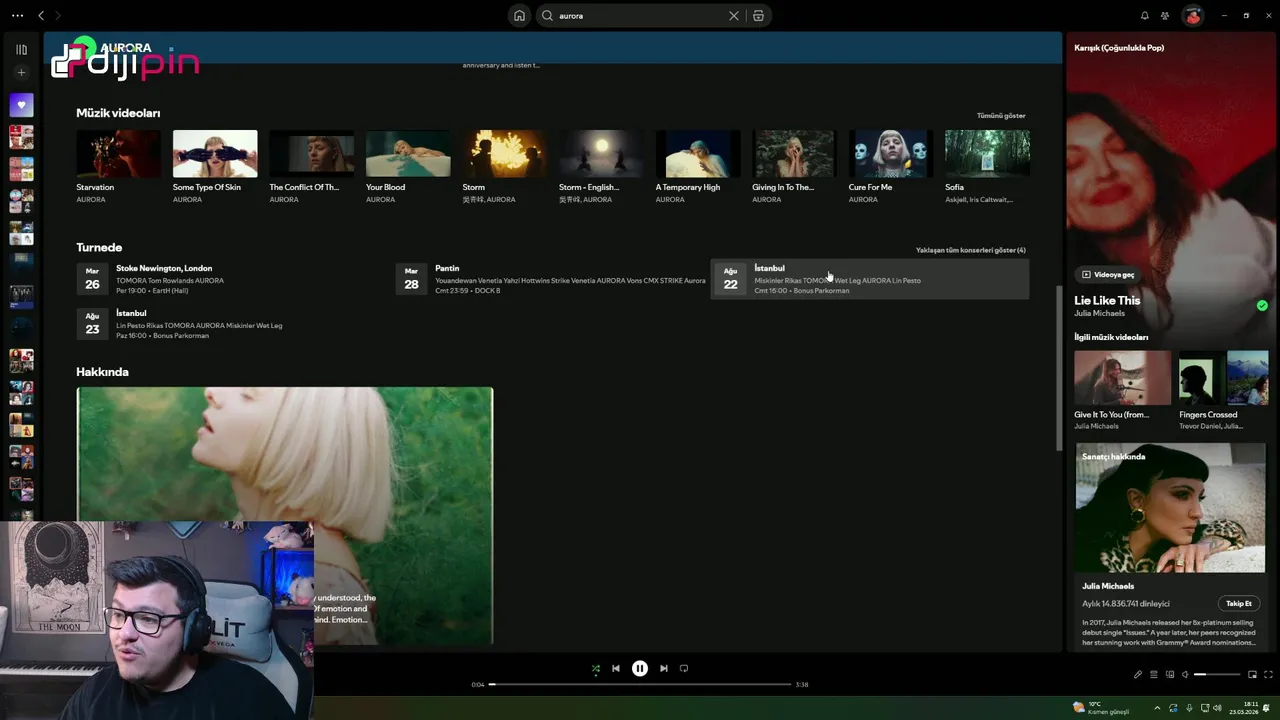Open the İstanbul Ağu 22 concert
Image resolution: width=1280 pixels, height=720 pixels.
click(x=870, y=279)
